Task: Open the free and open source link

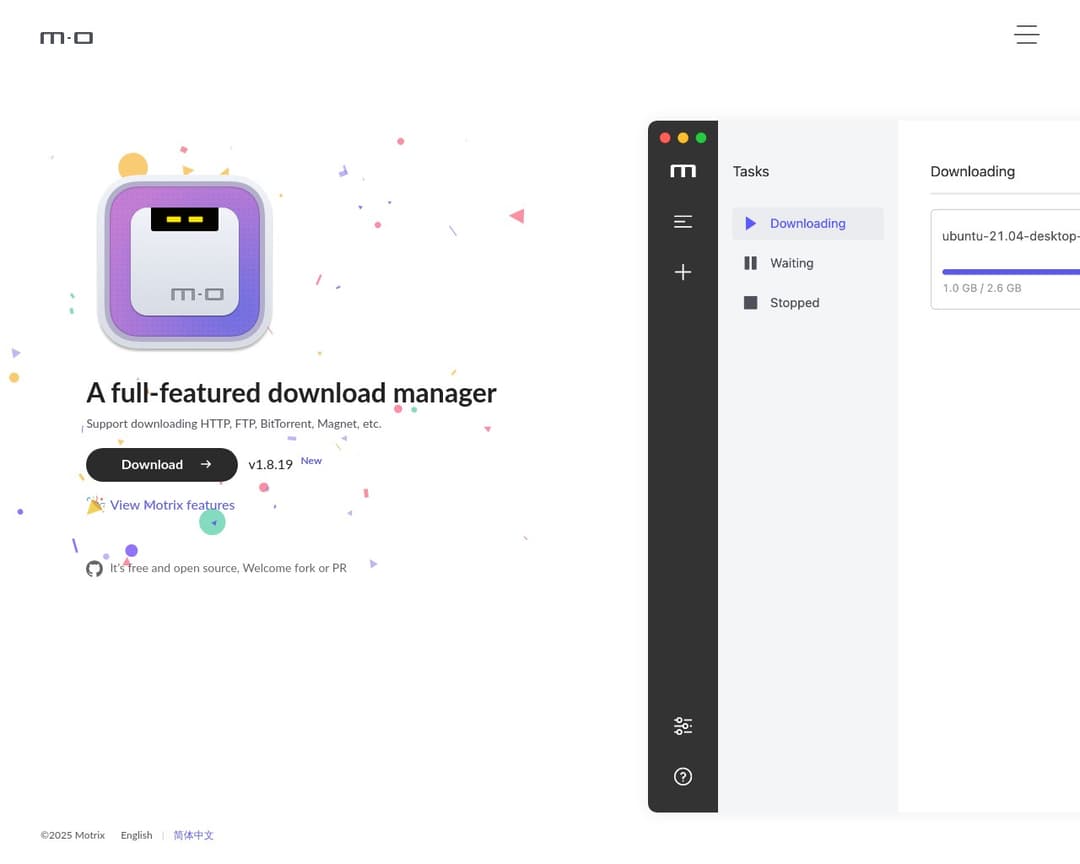Action: tap(228, 568)
